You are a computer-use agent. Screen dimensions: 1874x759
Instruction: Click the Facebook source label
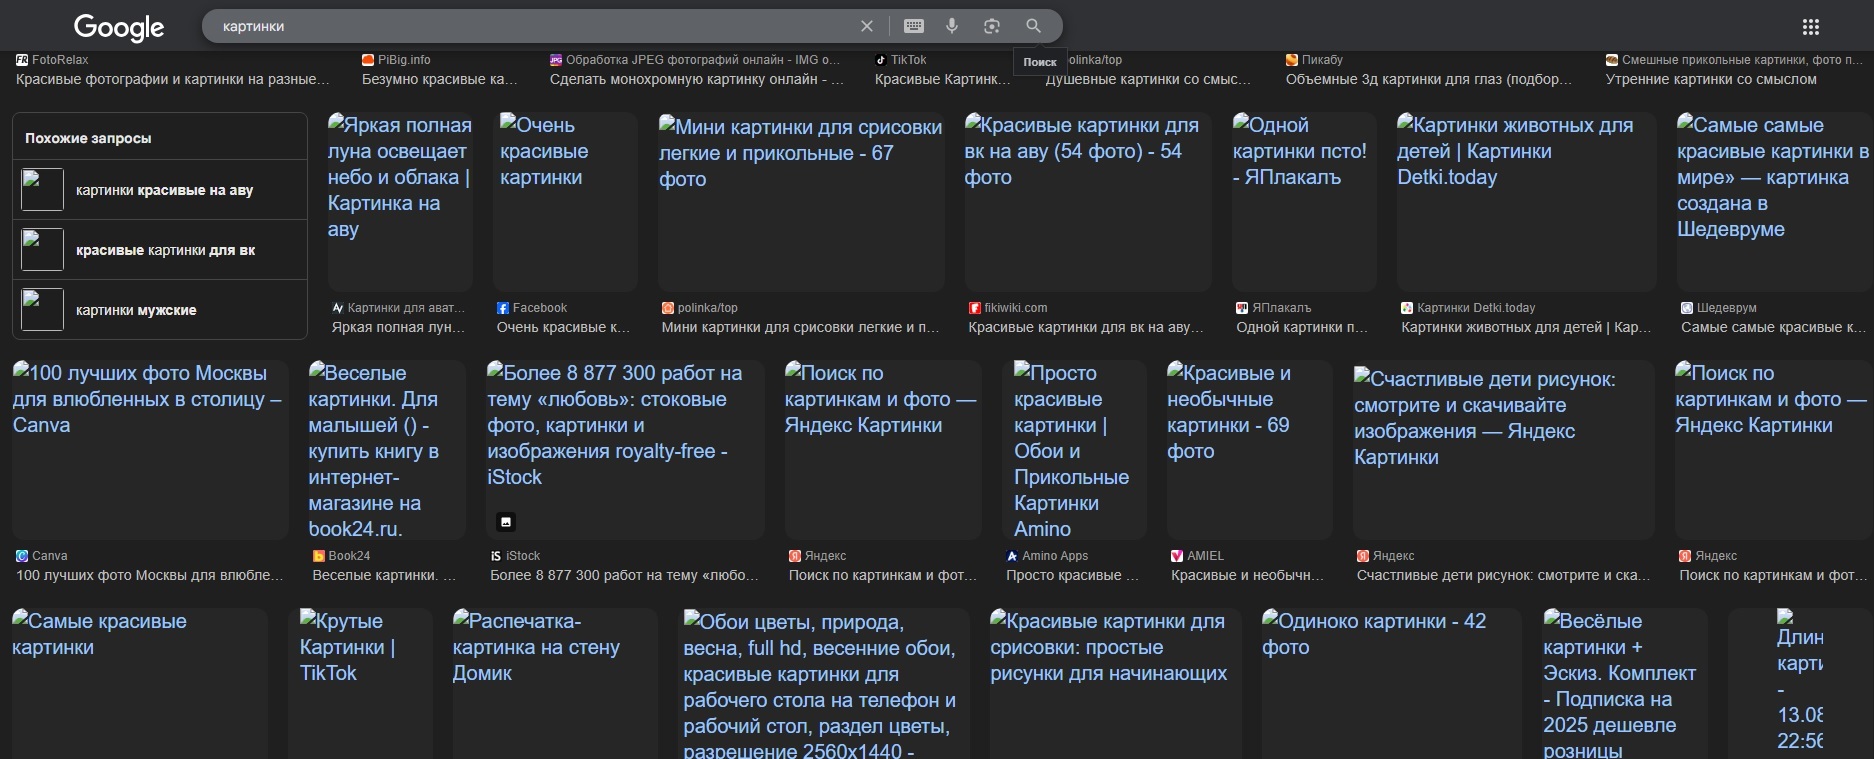(x=540, y=308)
